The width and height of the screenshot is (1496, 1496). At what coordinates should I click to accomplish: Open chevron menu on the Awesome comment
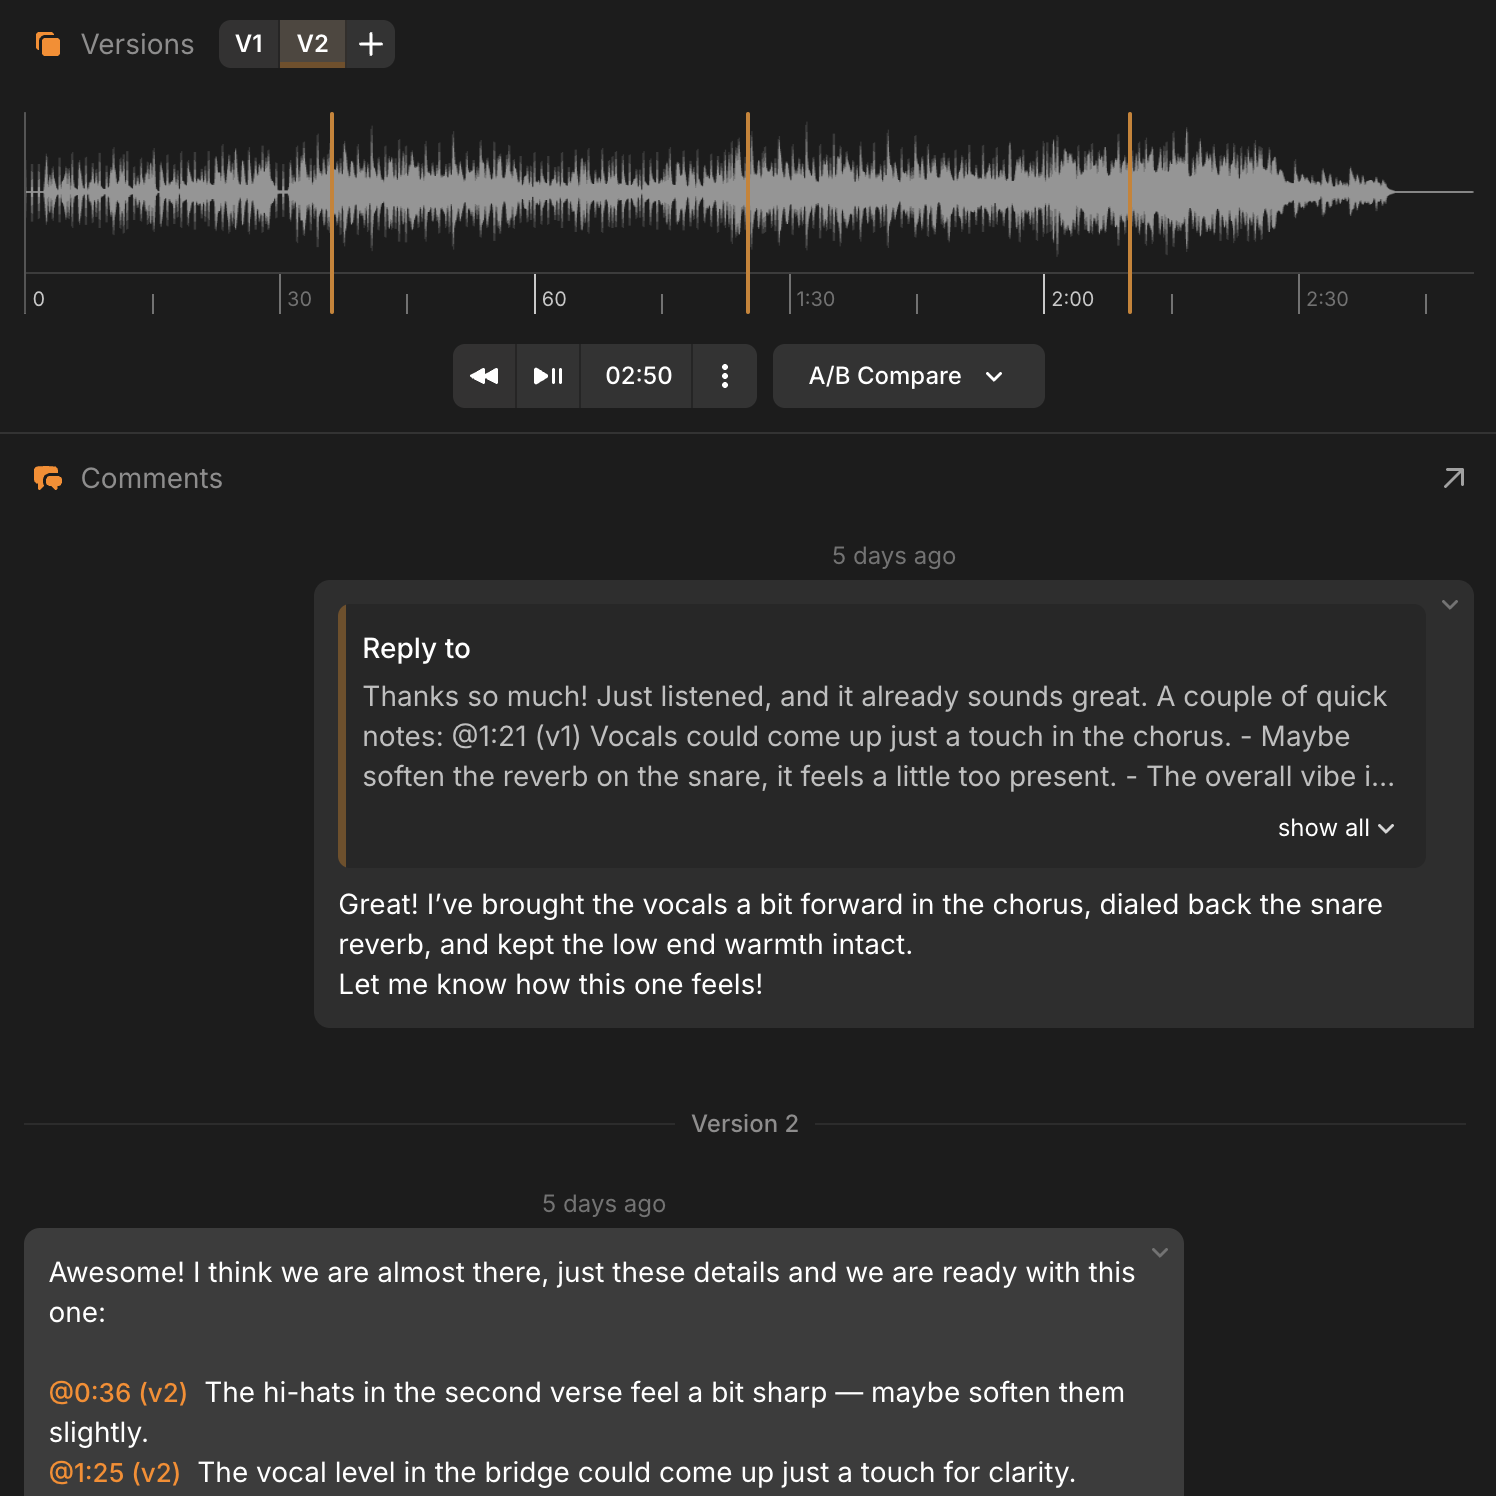pos(1159,1253)
